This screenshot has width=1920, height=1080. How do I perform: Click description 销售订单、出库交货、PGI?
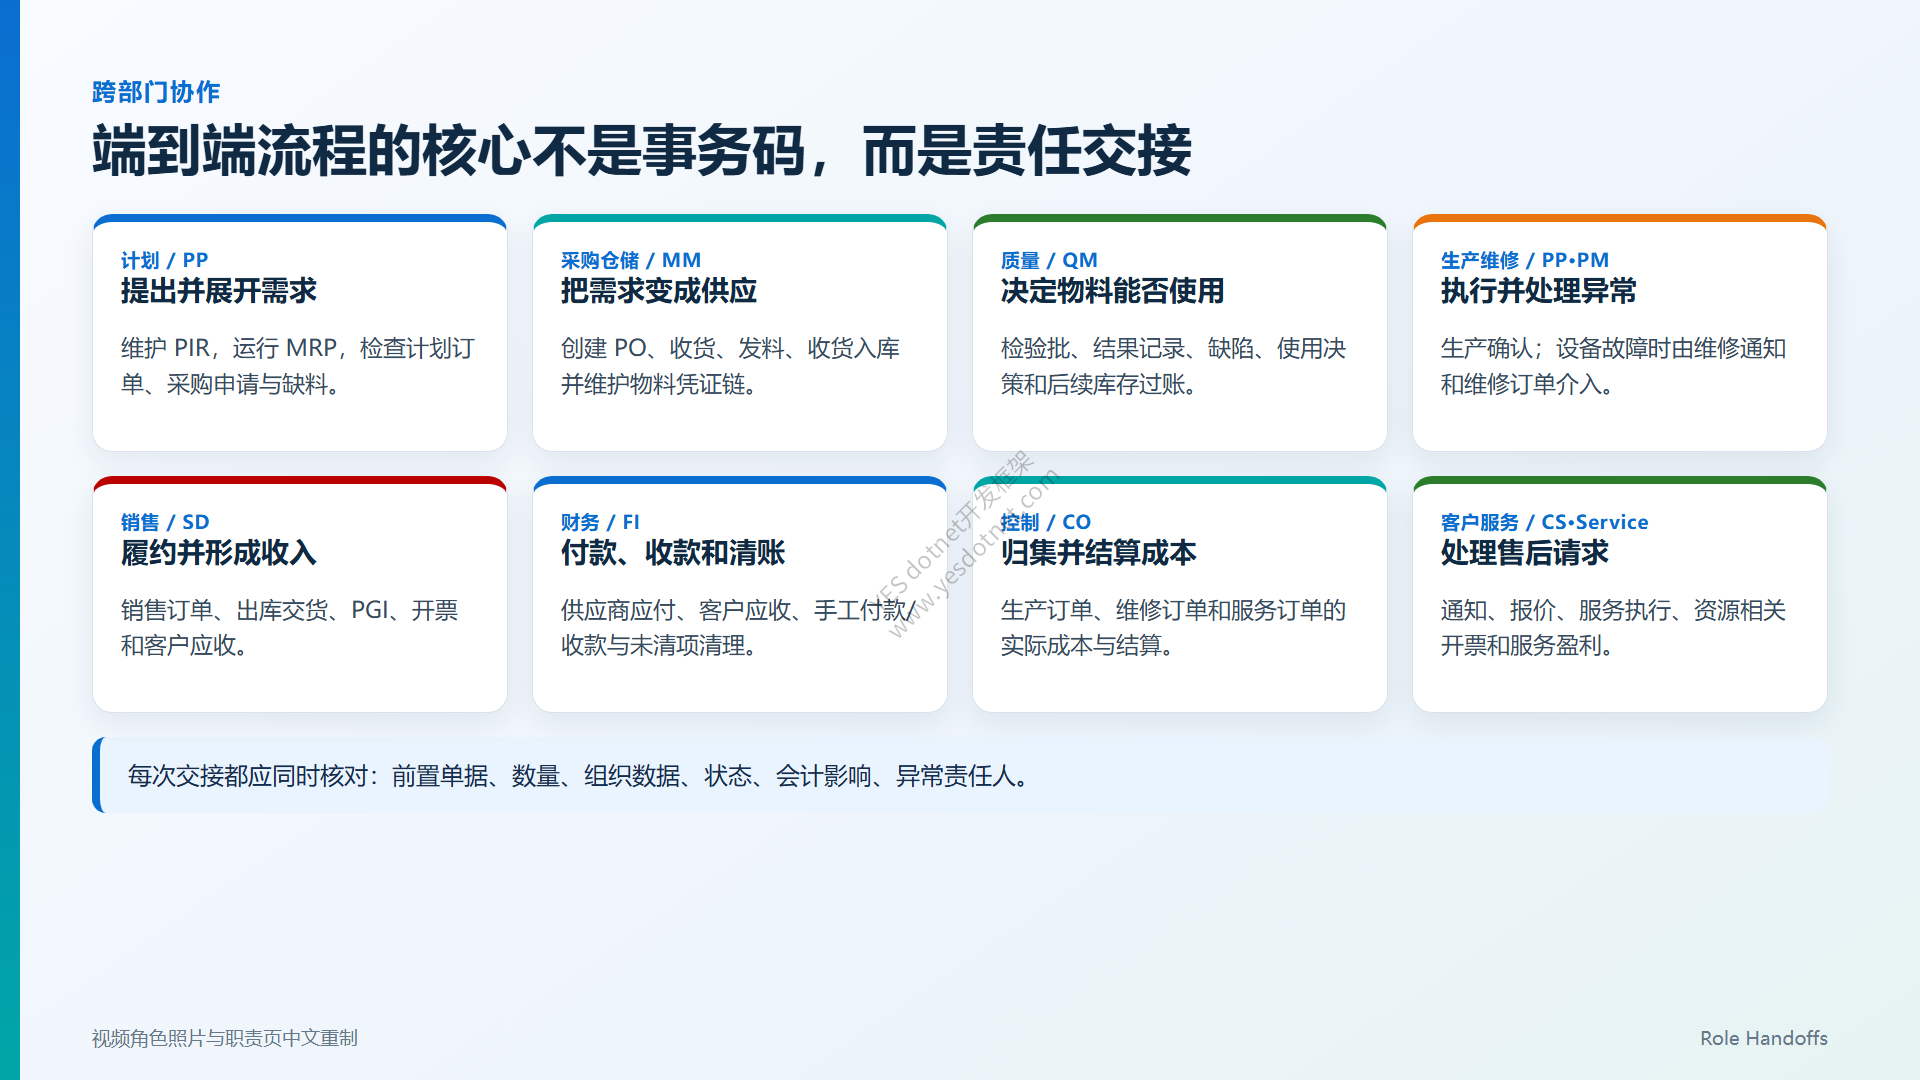pyautogui.click(x=289, y=628)
